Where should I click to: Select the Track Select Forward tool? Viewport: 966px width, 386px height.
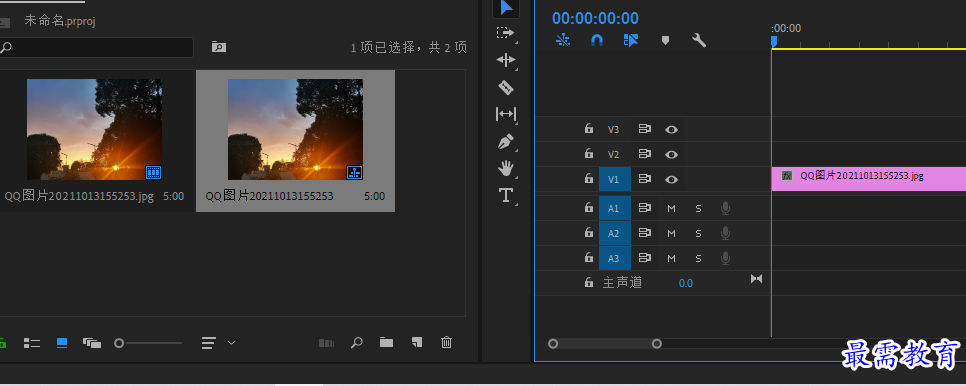coord(506,33)
